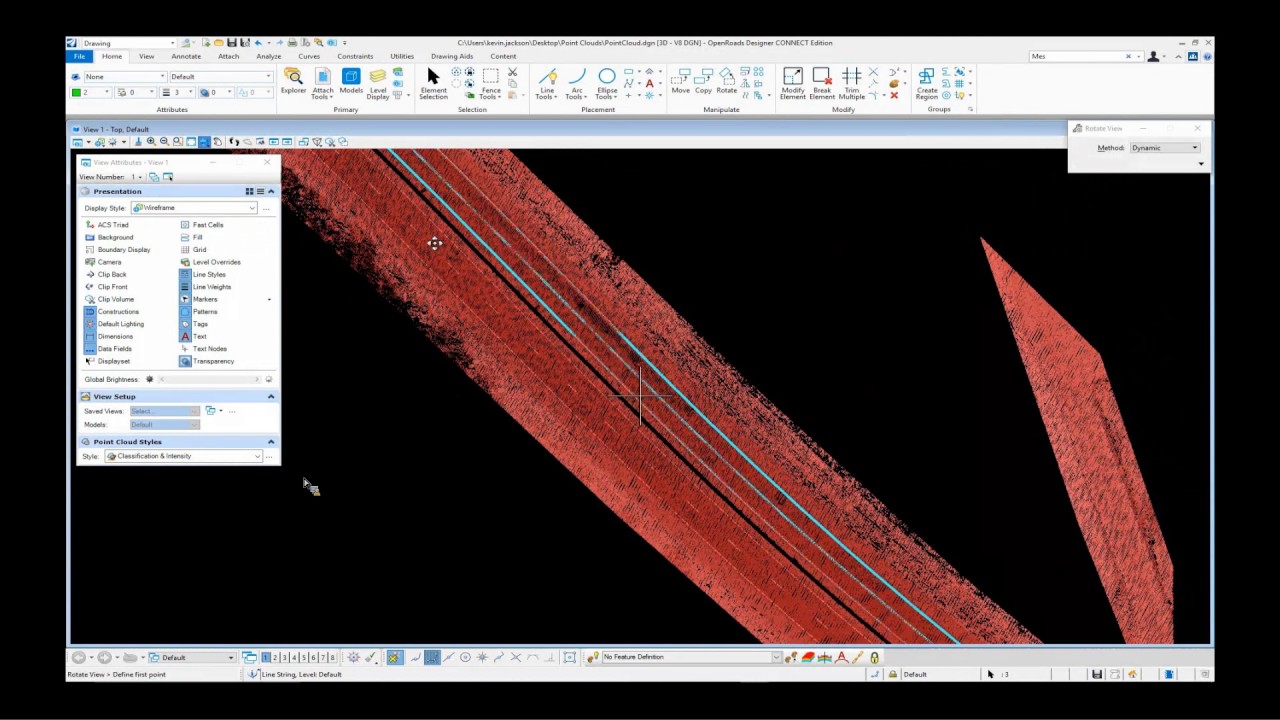
Task: Open View Number selector
Action: pyautogui.click(x=136, y=177)
